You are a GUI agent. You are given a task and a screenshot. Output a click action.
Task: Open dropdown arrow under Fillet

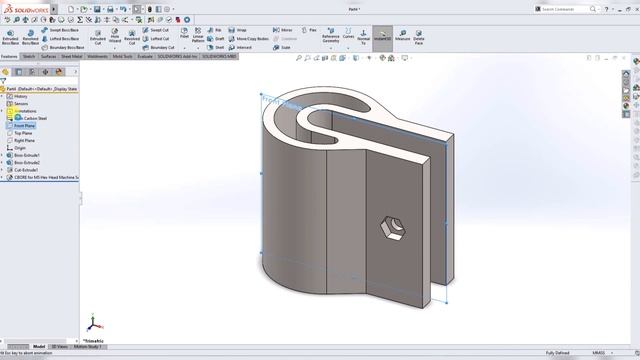point(184,48)
